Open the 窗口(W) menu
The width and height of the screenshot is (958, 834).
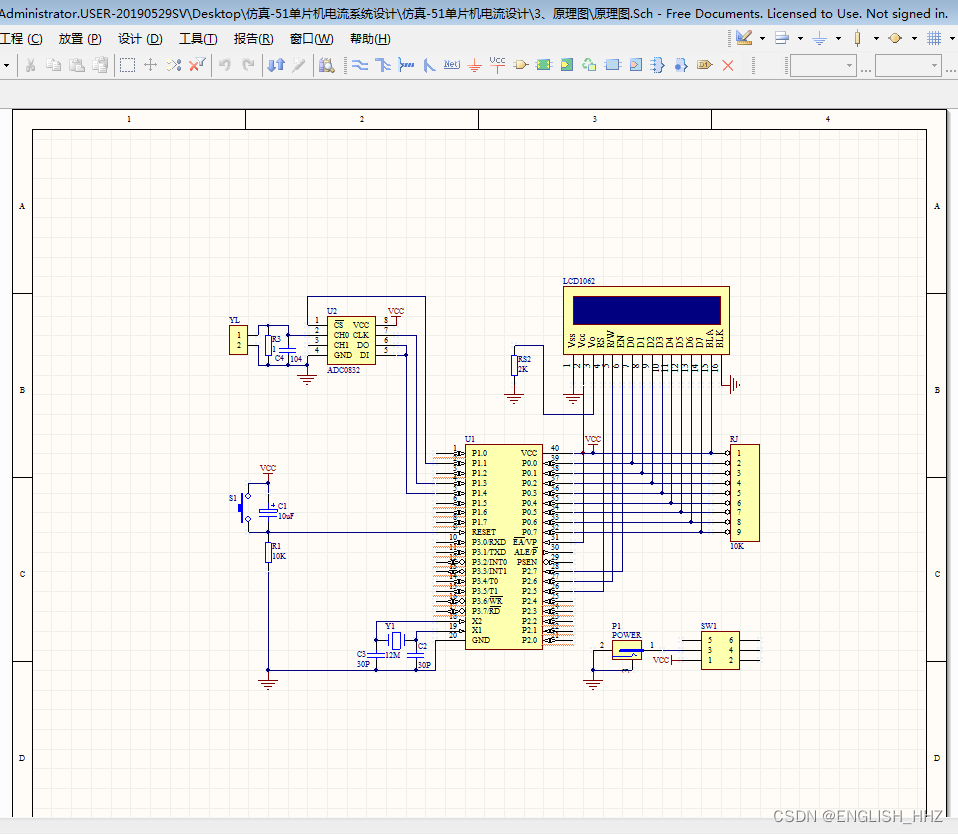(x=312, y=38)
